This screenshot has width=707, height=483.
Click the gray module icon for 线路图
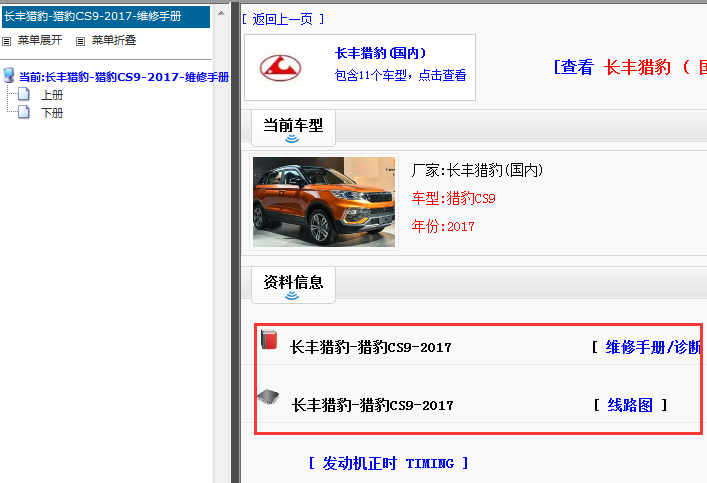click(x=268, y=396)
